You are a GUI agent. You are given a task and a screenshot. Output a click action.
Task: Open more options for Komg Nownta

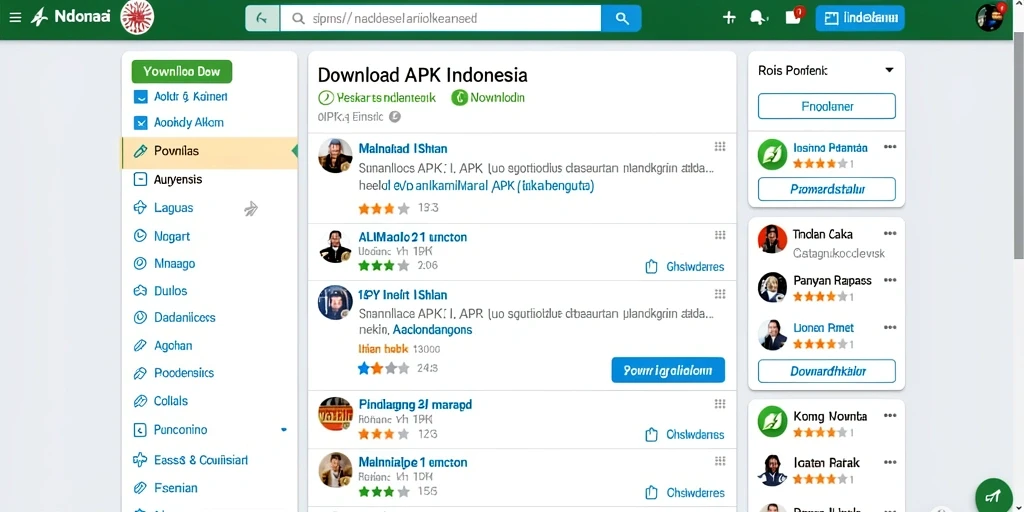point(890,415)
